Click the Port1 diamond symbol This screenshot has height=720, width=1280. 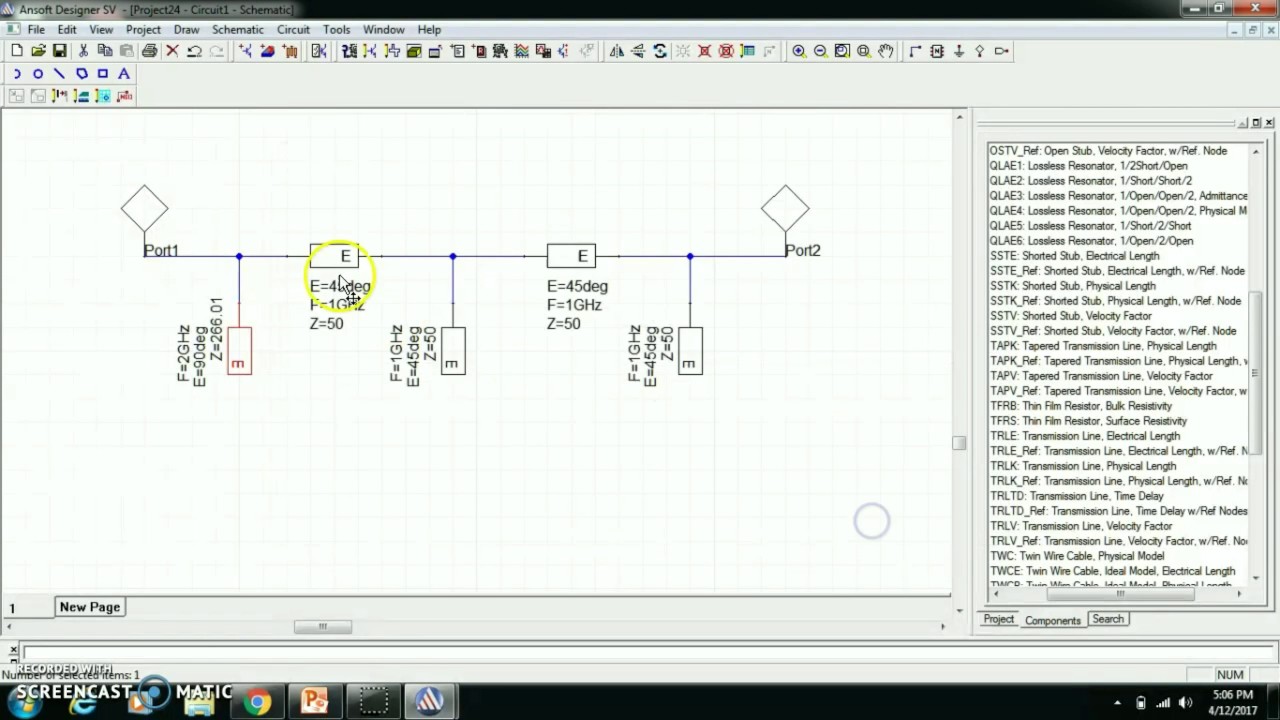tap(145, 209)
